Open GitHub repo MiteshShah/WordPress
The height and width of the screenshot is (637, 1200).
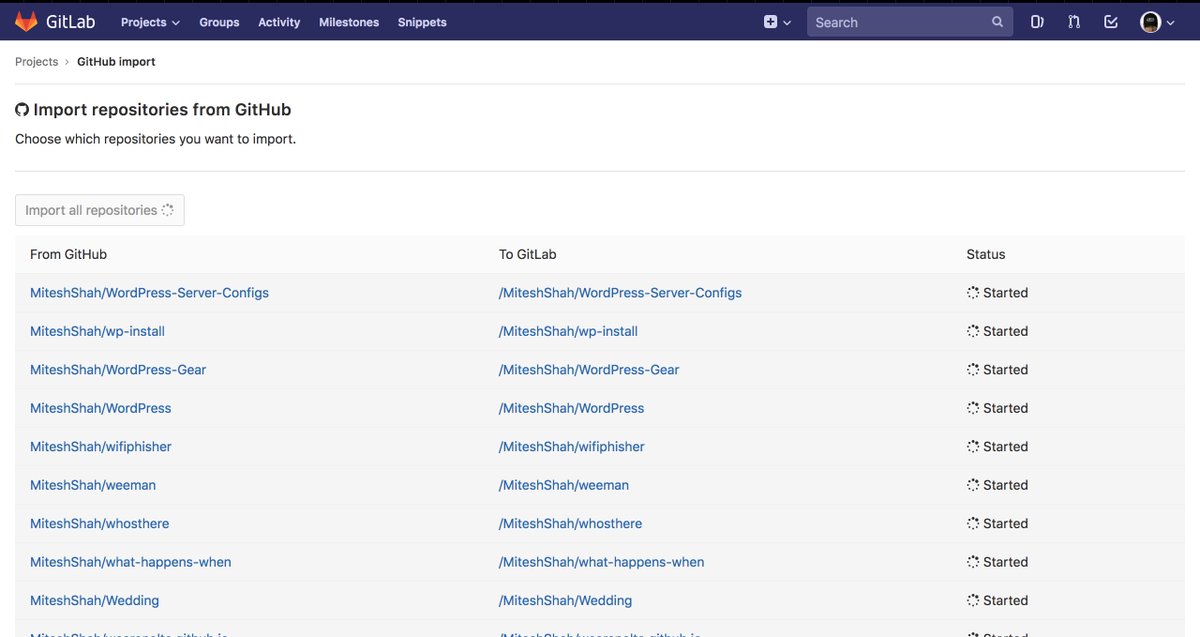tap(100, 408)
